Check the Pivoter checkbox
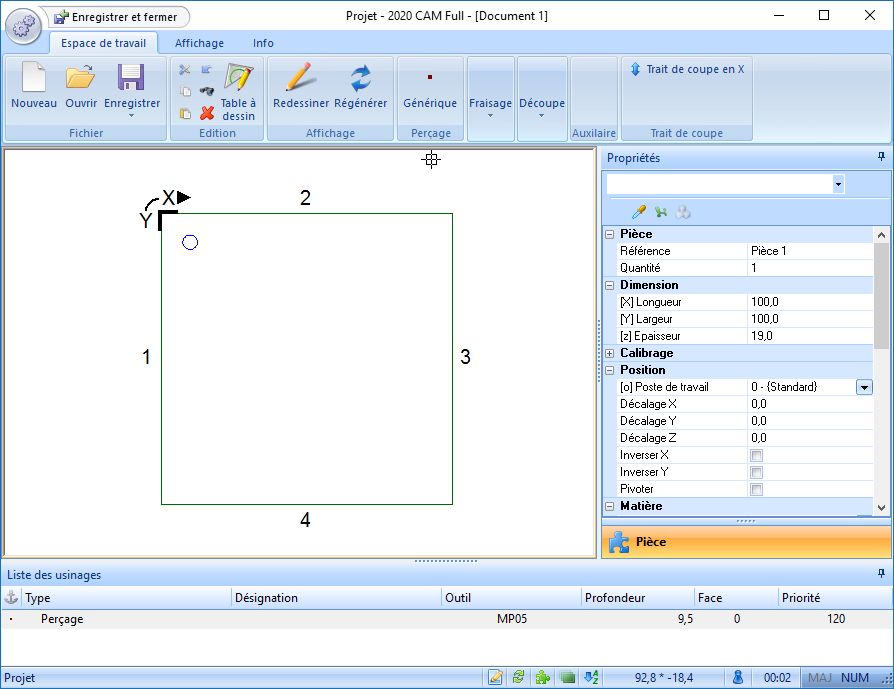 [x=757, y=490]
